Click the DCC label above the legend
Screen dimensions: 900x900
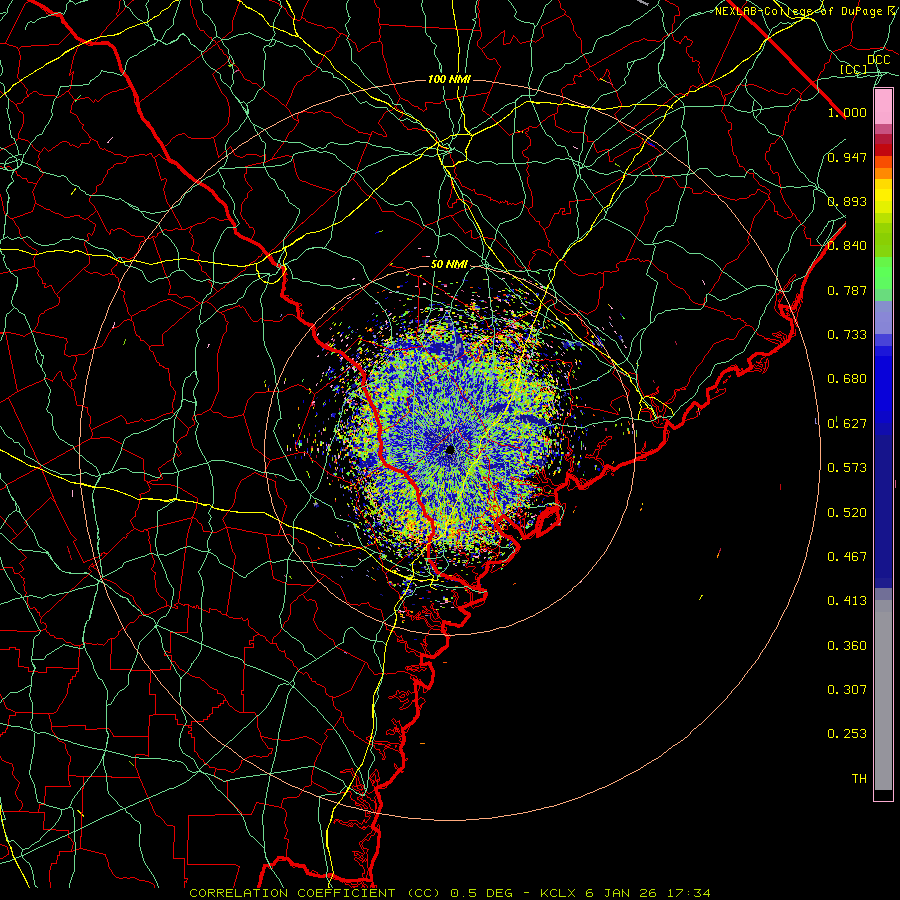pyautogui.click(x=878, y=60)
